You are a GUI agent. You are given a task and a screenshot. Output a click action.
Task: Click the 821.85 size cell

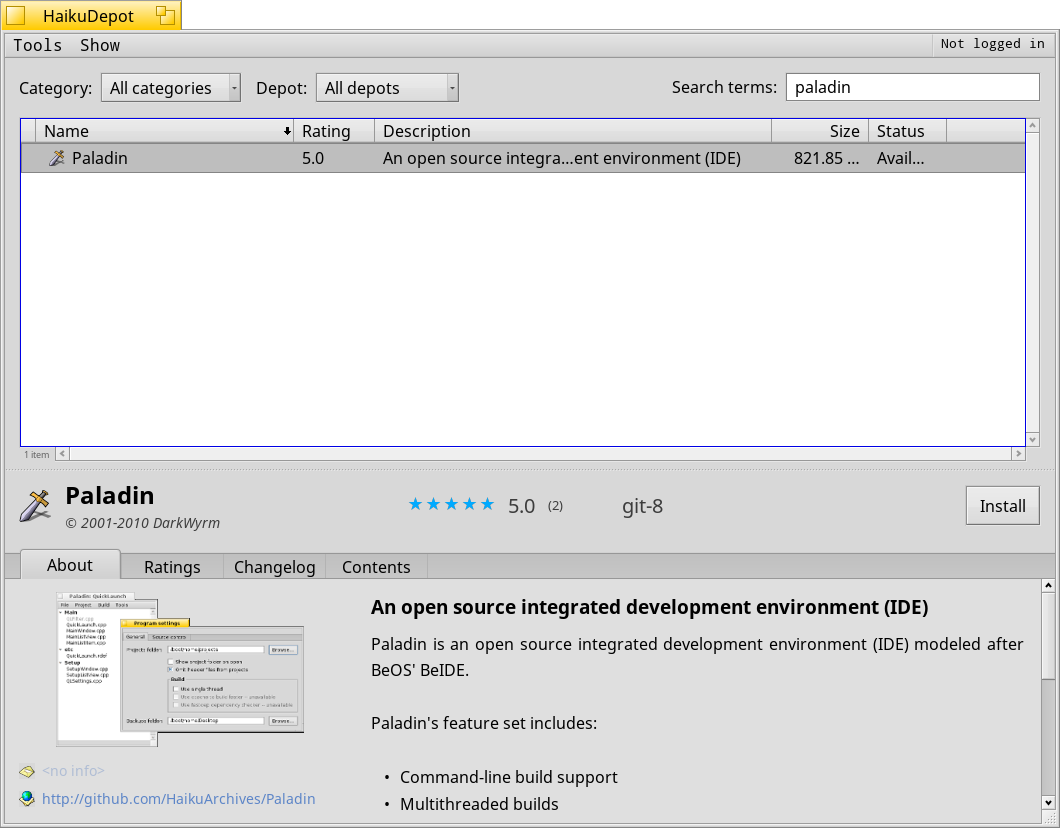[826, 158]
